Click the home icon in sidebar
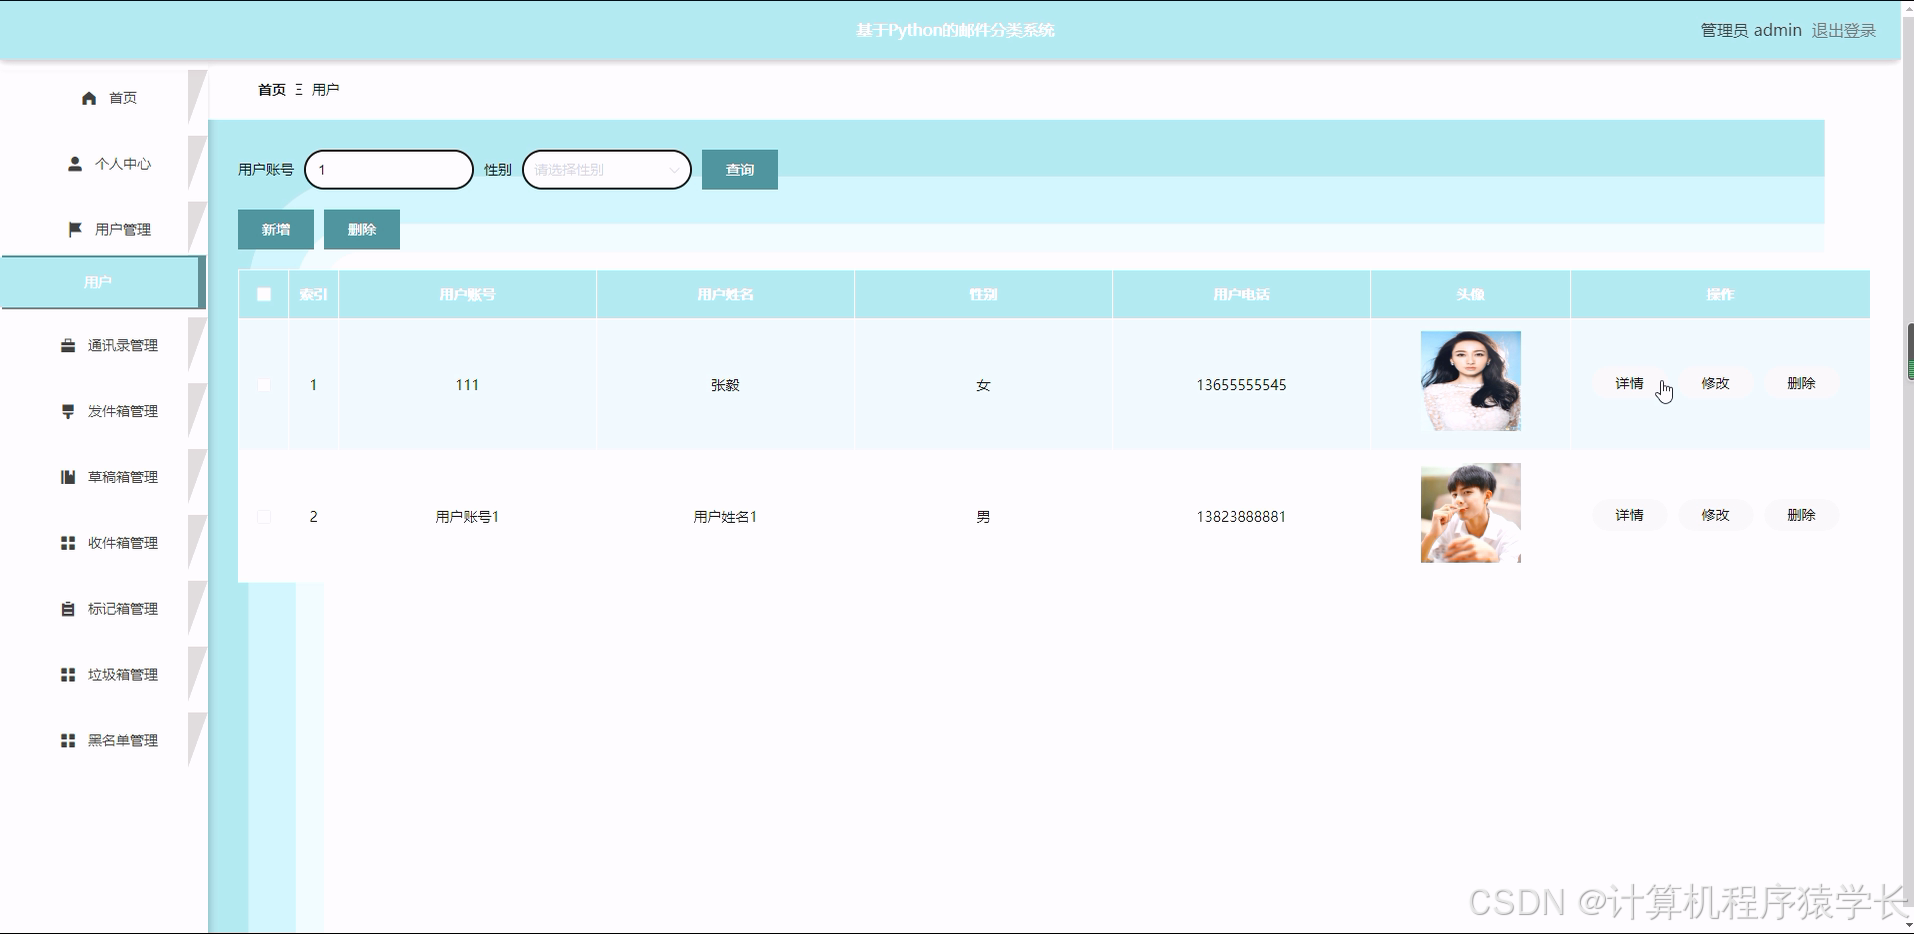This screenshot has width=1914, height=934. [x=89, y=98]
